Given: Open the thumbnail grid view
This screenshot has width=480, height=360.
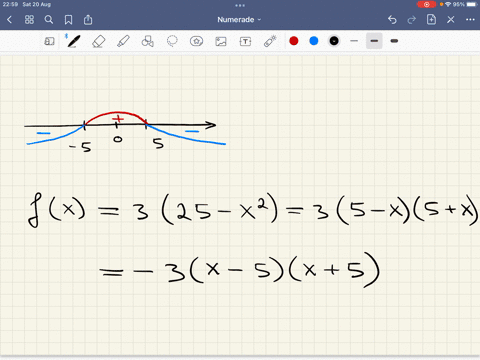Looking at the screenshot, I should coord(29,20).
